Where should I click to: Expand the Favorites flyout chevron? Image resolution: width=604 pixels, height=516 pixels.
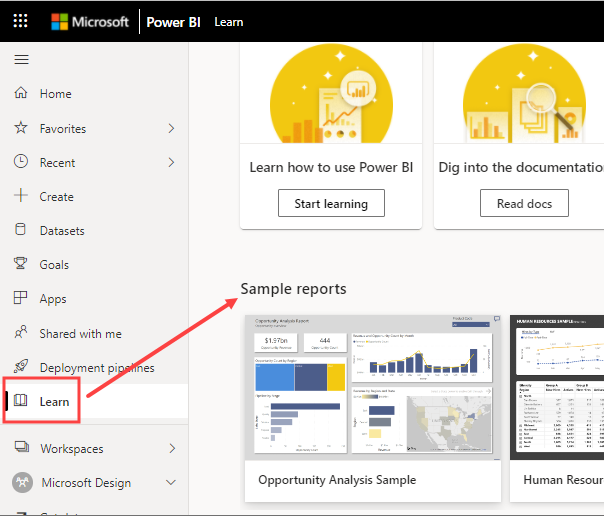pos(171,128)
